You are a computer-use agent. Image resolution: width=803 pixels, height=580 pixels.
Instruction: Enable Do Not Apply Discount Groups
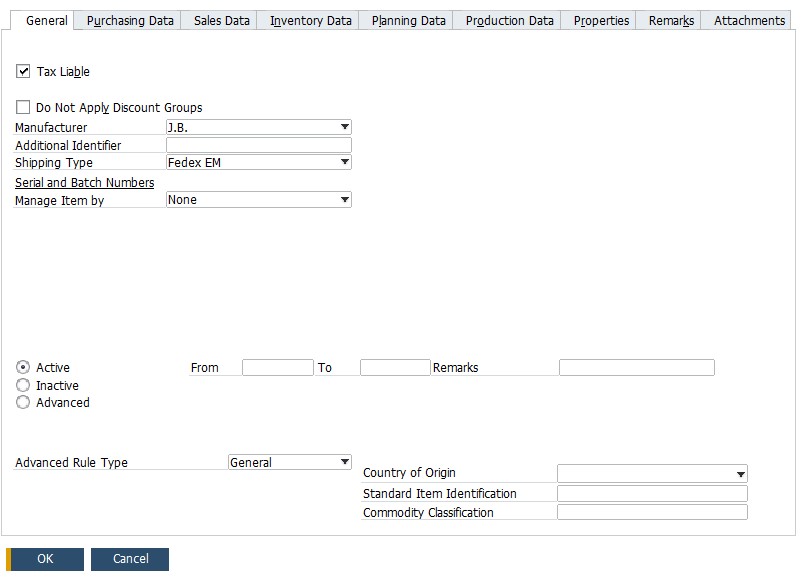click(x=21, y=107)
